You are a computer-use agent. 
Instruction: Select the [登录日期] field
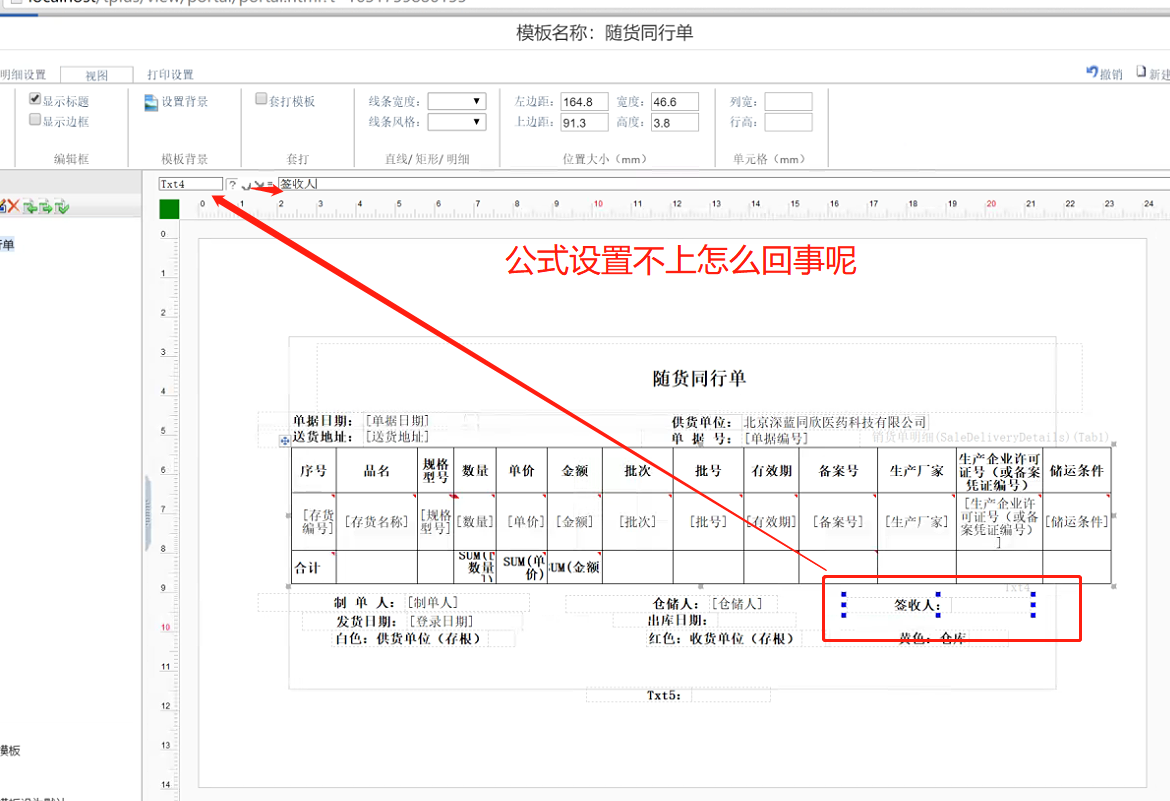pyautogui.click(x=441, y=621)
